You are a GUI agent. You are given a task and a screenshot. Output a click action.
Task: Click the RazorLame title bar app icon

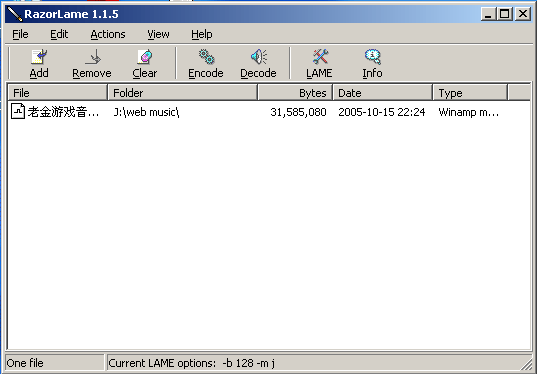[x=15, y=14]
